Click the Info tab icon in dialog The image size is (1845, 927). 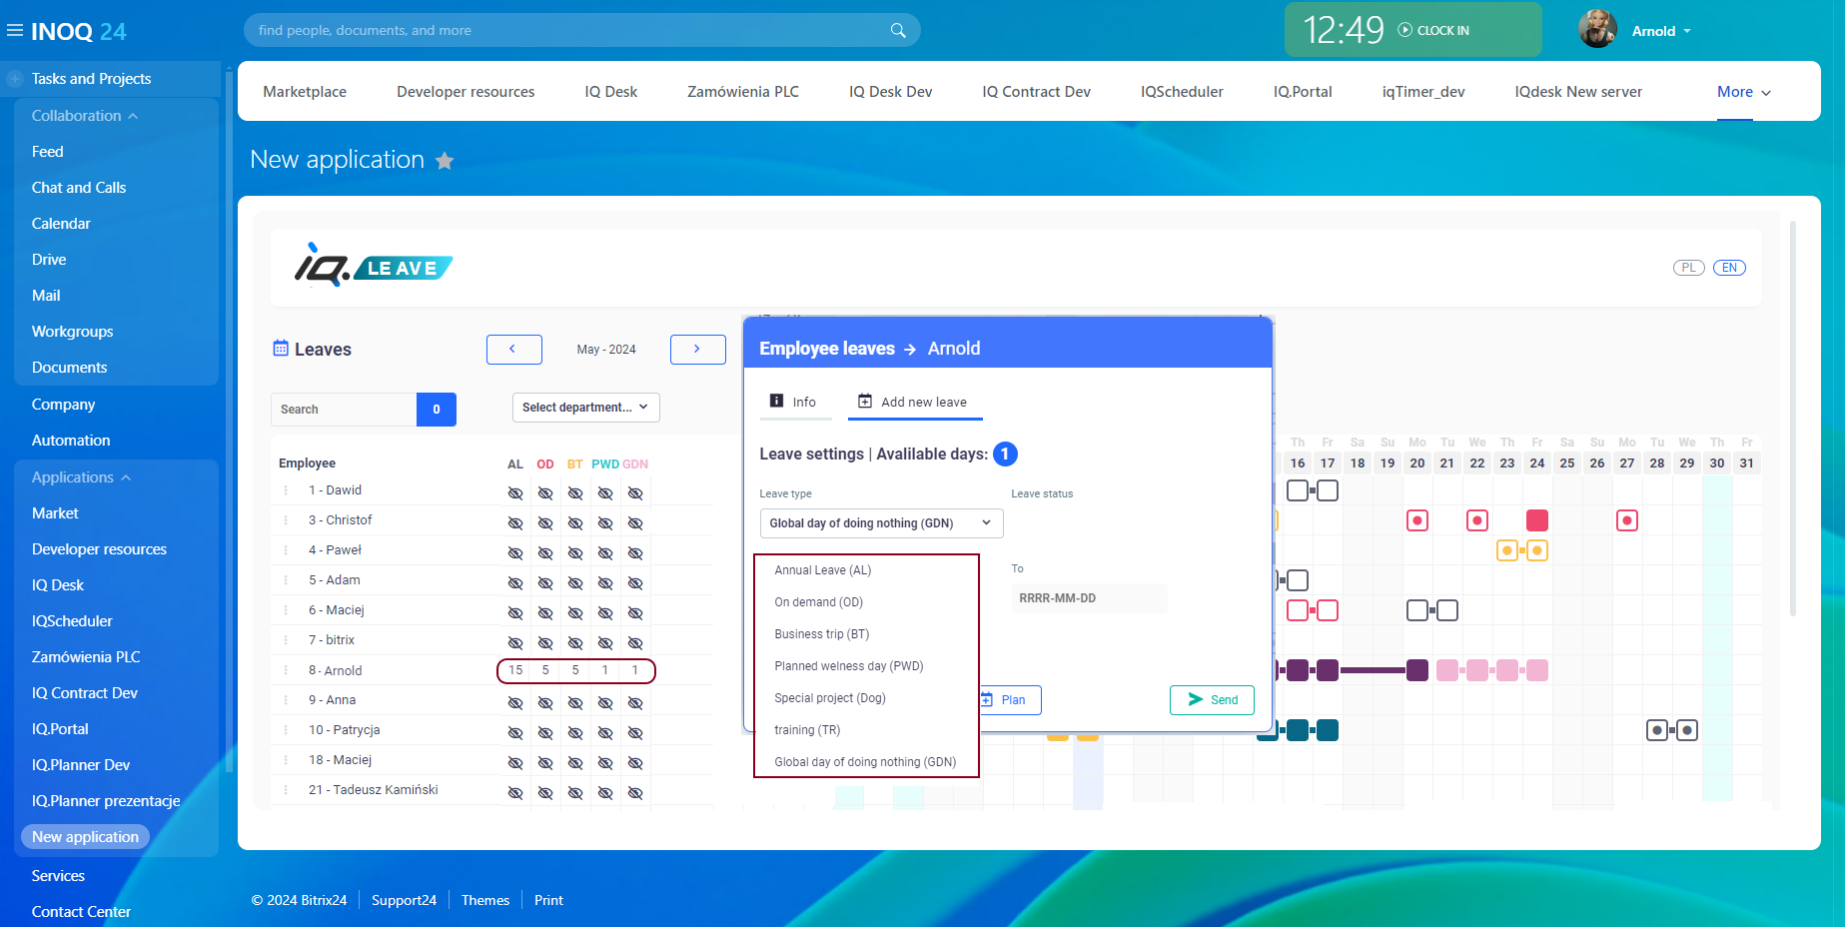pyautogui.click(x=777, y=401)
